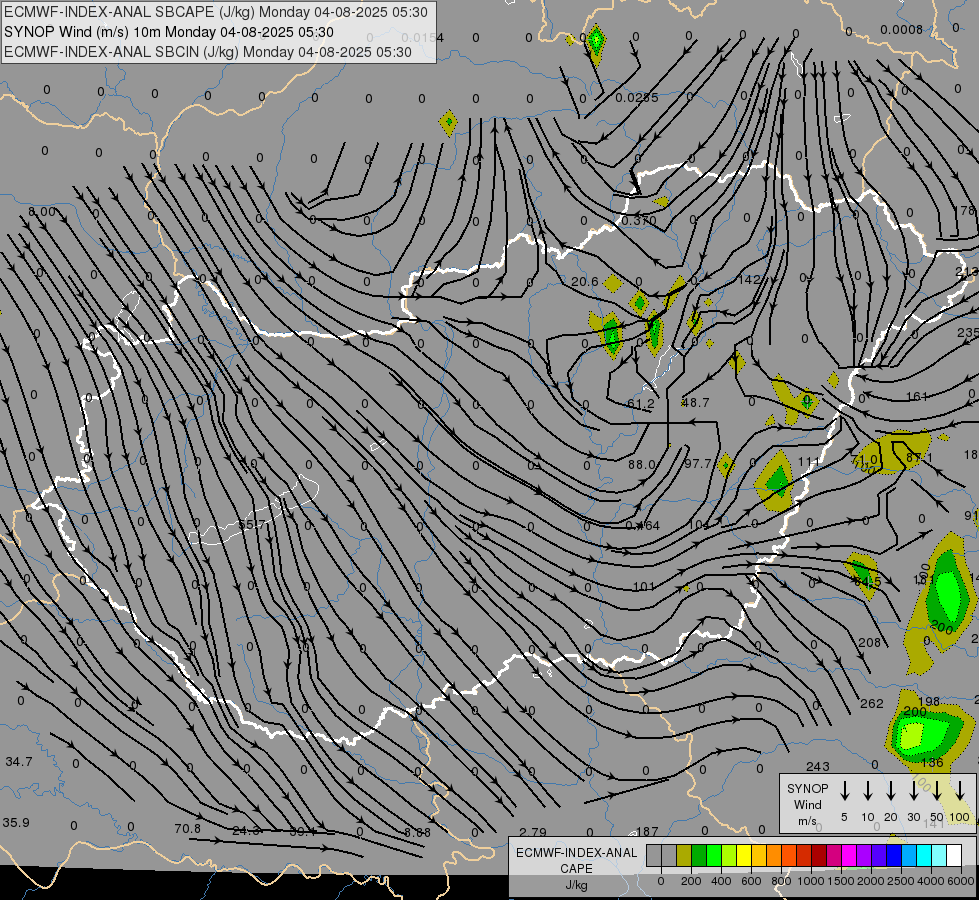Pick the pale cyan swatch right of 4000 tick
The image size is (979, 900).
(940, 856)
